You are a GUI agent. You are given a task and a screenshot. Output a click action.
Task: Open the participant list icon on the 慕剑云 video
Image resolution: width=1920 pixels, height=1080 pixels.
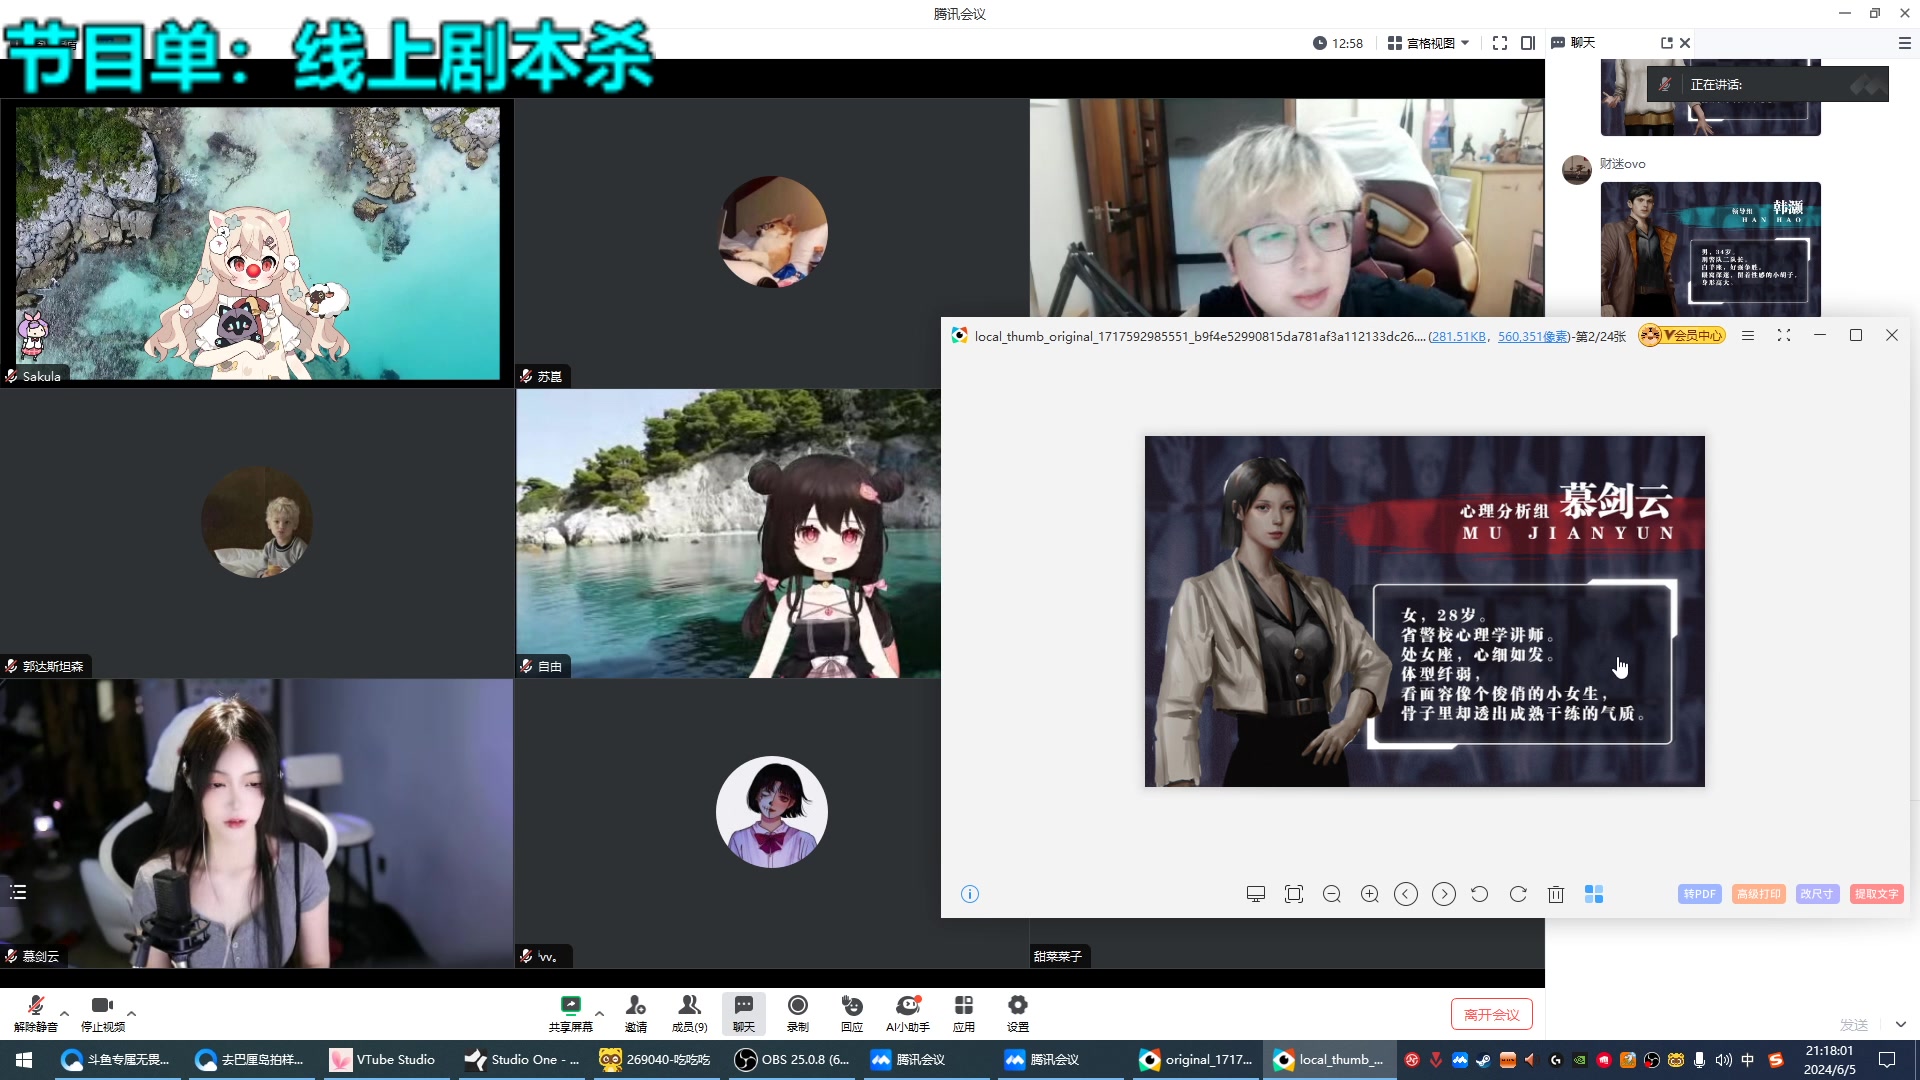[18, 892]
